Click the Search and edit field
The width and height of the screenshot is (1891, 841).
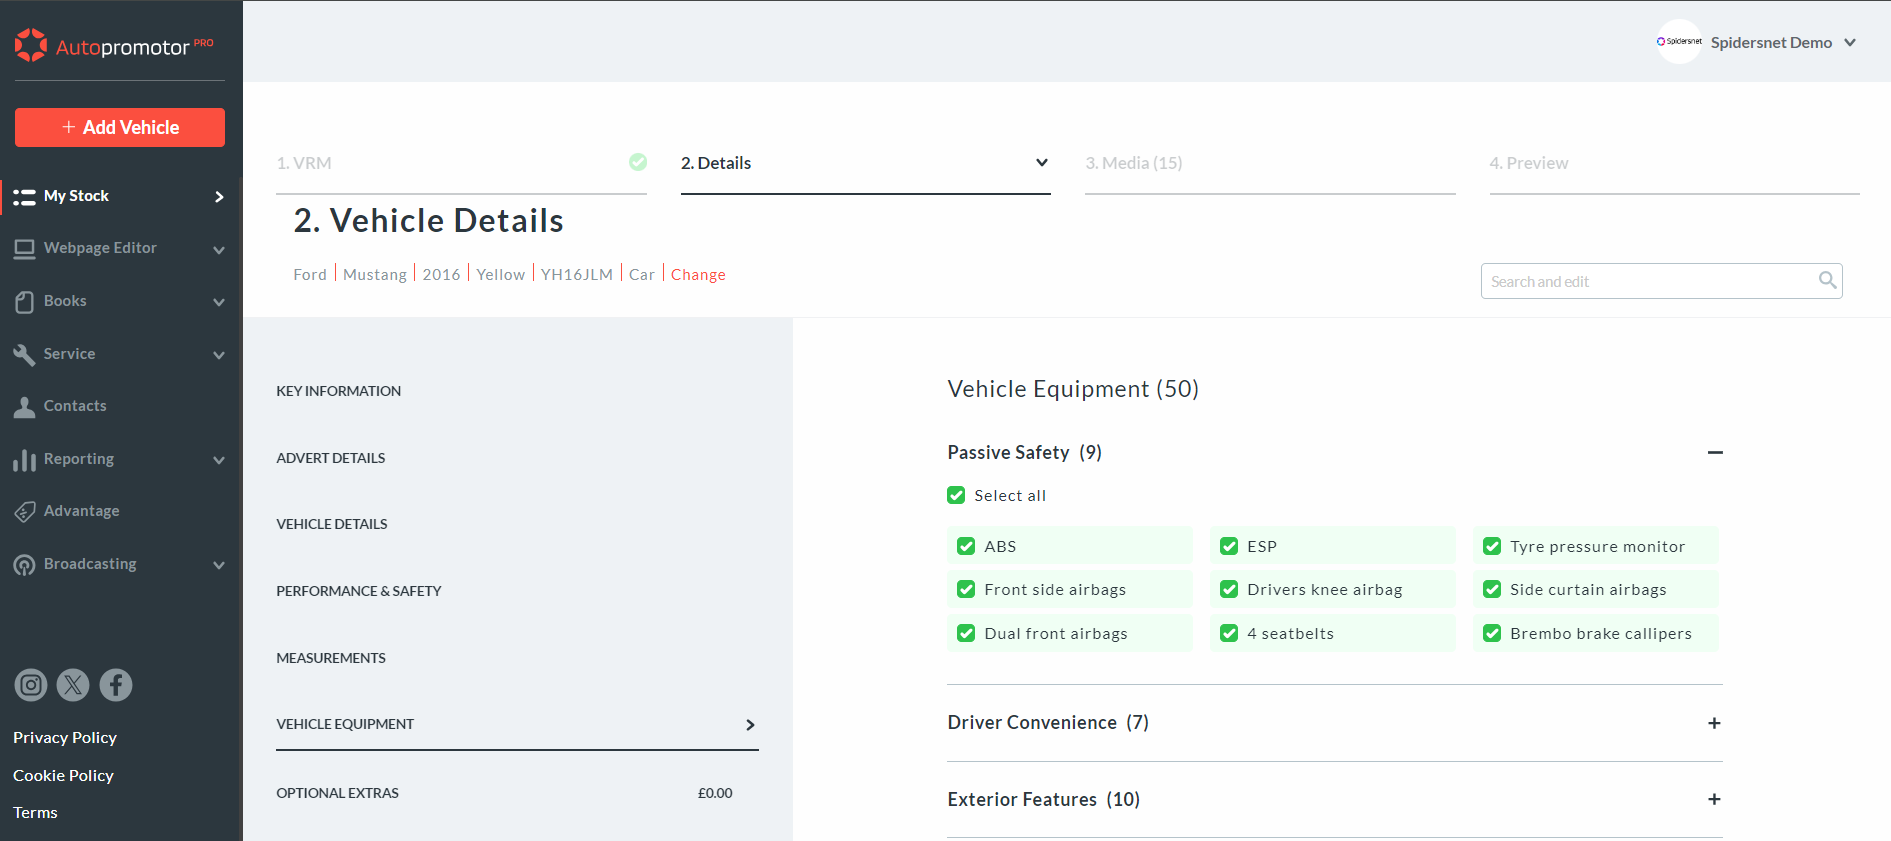pyautogui.click(x=1648, y=281)
